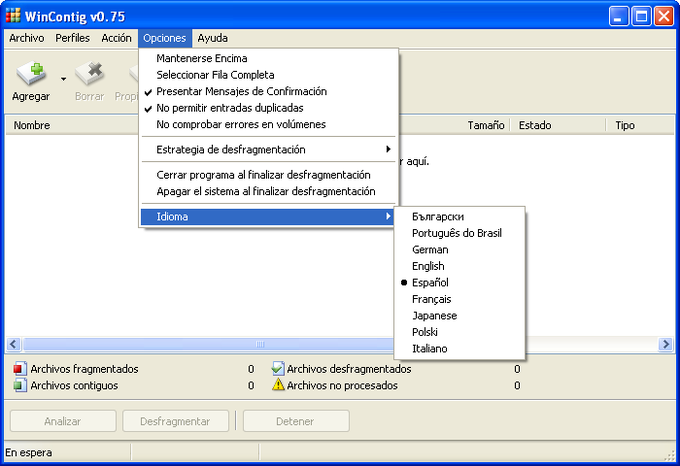This screenshot has width=680, height=466.
Task: Click the Archivos fragmentados red icon
Action: 20,369
